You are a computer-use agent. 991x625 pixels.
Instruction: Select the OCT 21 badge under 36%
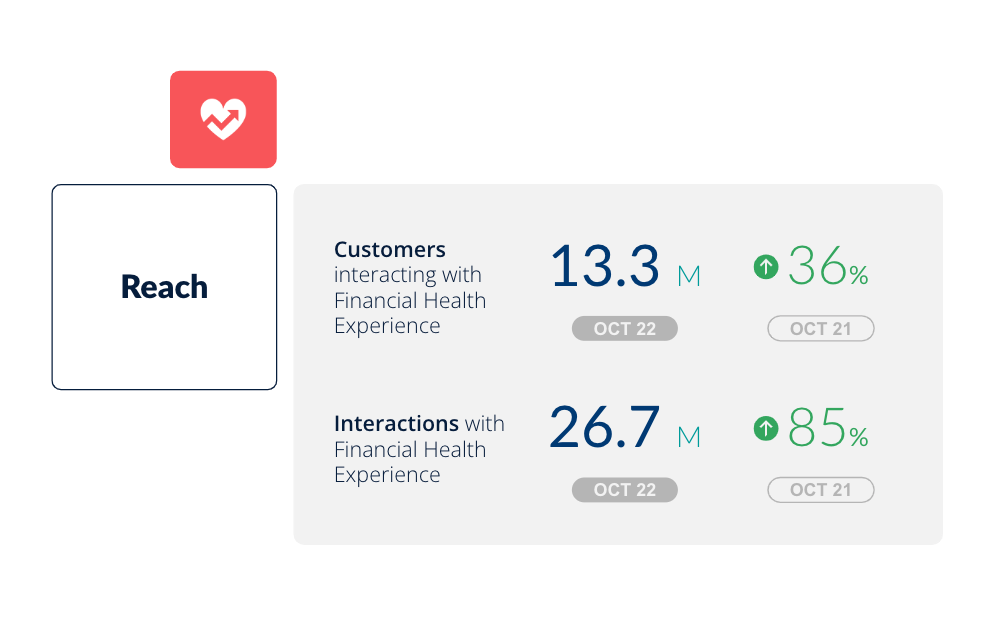[821, 329]
